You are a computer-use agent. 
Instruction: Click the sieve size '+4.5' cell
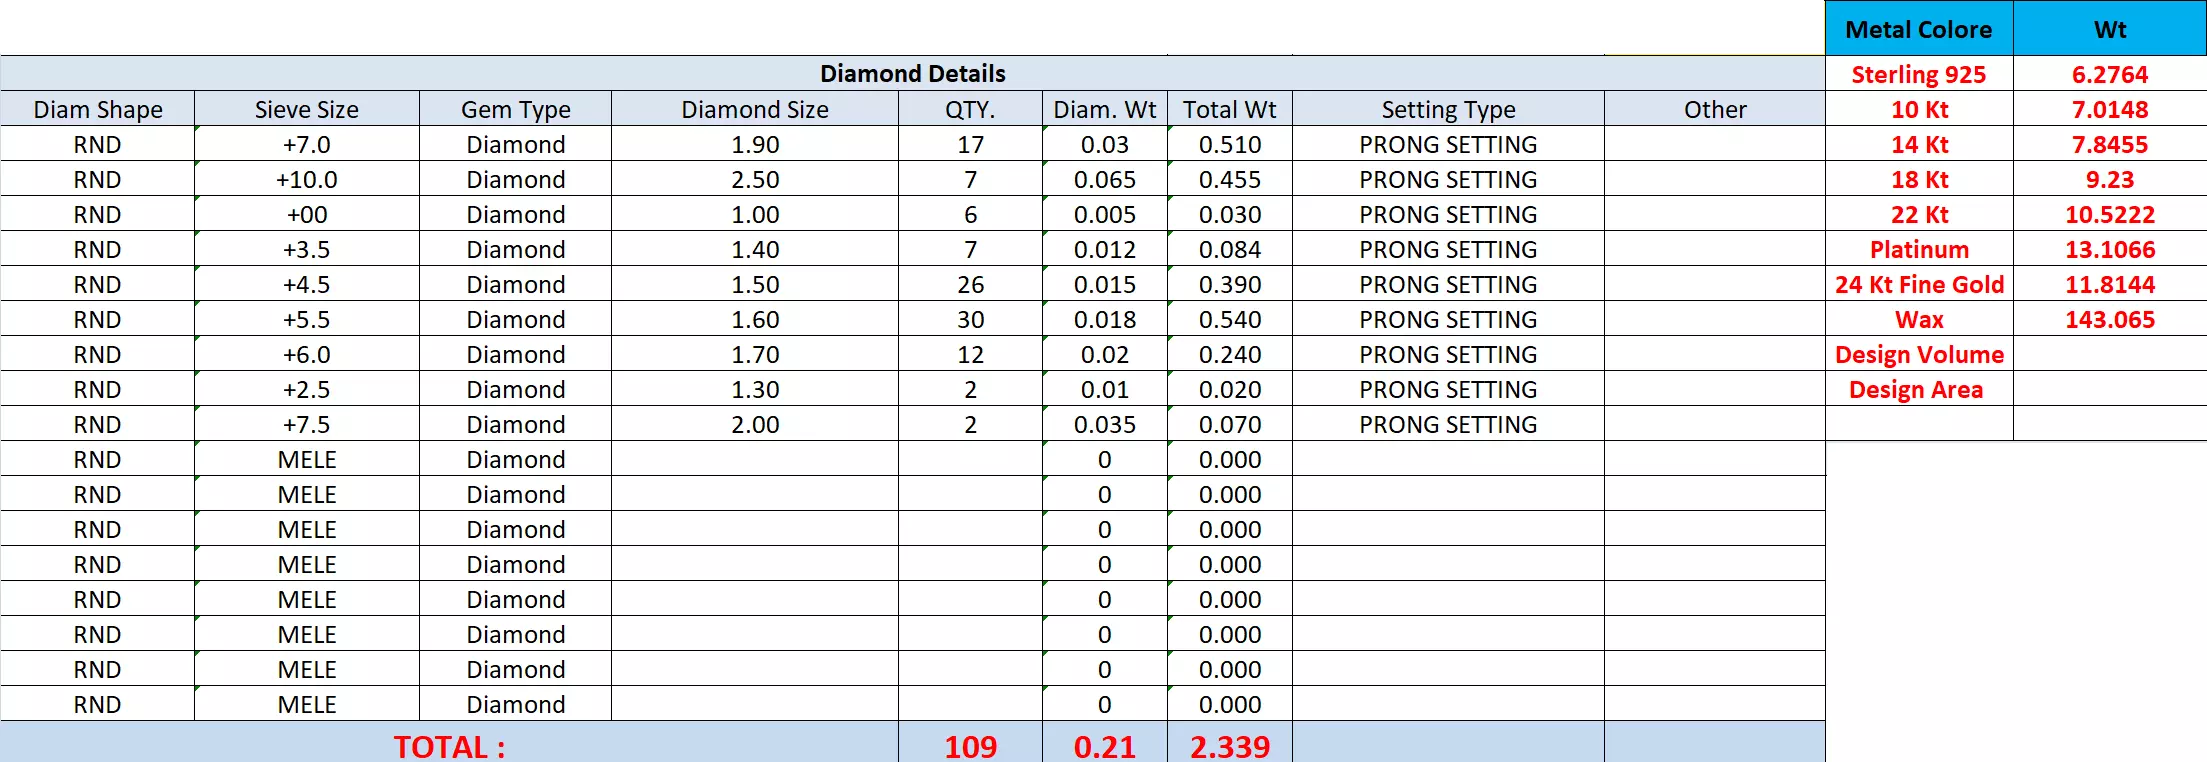point(306,284)
